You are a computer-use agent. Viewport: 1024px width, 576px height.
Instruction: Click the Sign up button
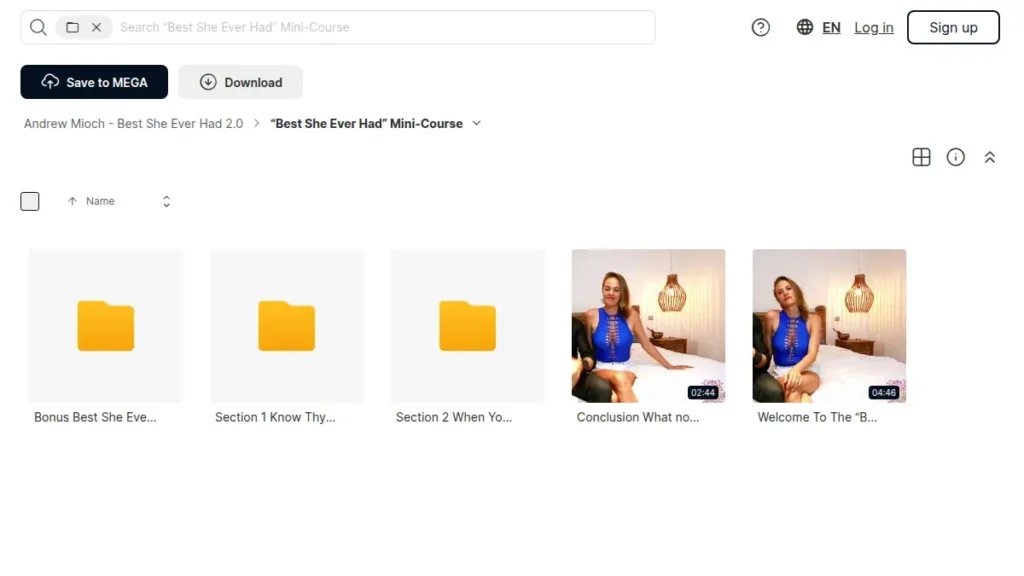coord(953,27)
